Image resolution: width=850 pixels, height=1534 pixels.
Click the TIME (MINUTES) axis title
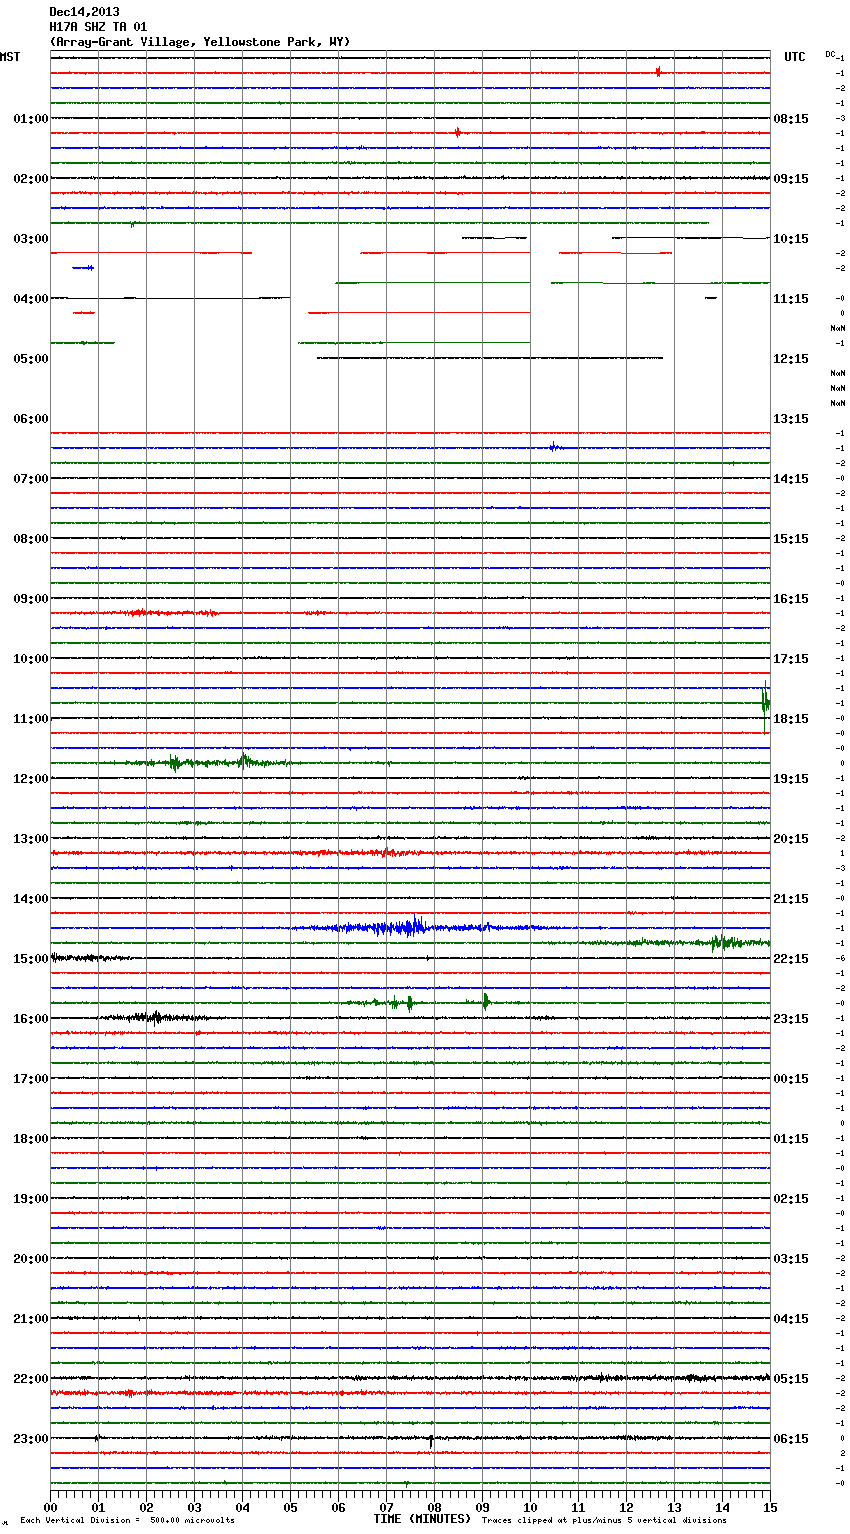pyautogui.click(x=422, y=1519)
